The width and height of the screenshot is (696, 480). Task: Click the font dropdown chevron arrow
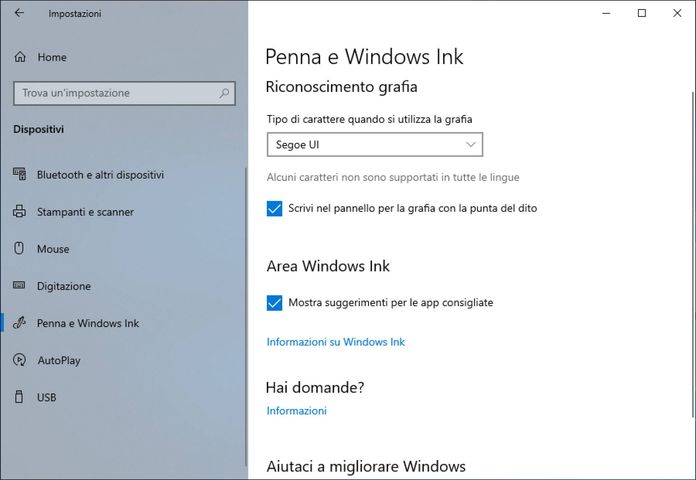coord(471,145)
